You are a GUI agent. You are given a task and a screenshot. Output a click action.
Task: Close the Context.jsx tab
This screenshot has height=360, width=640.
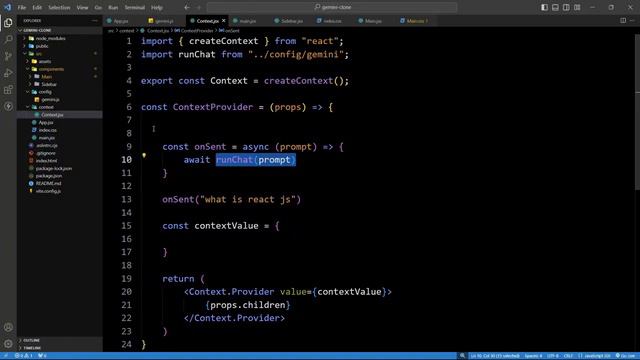[x=223, y=21]
